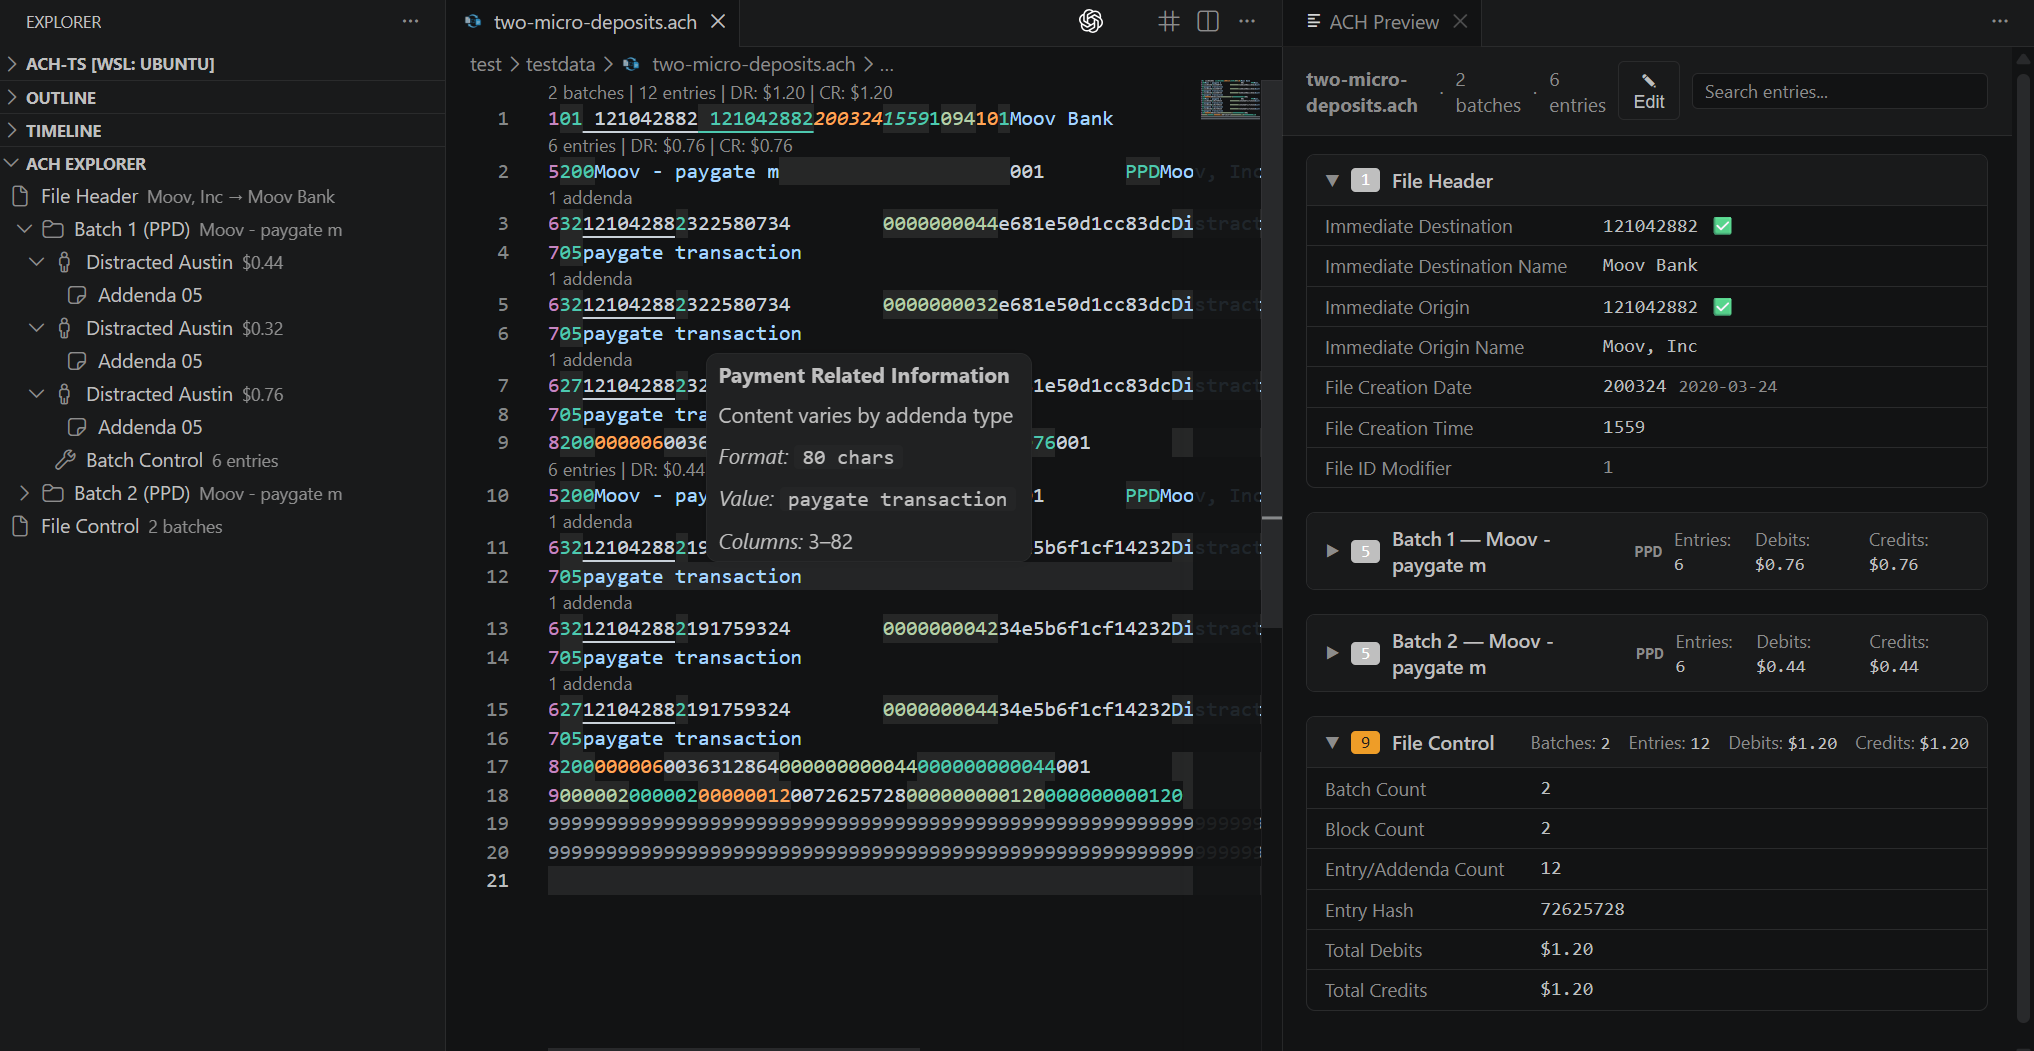The width and height of the screenshot is (2034, 1051).
Task: Expand the ACH-TS [WSL: UBUNTU] section
Action: point(13,64)
